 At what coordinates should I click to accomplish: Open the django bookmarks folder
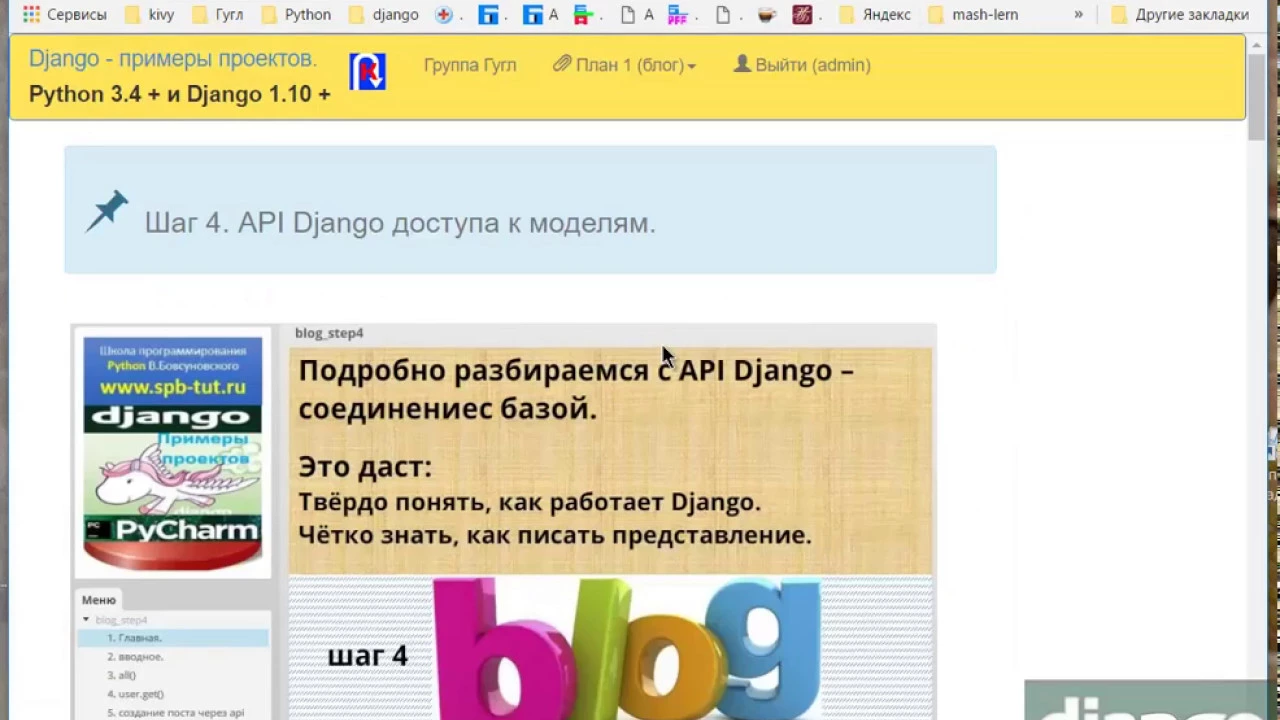[x=383, y=15]
